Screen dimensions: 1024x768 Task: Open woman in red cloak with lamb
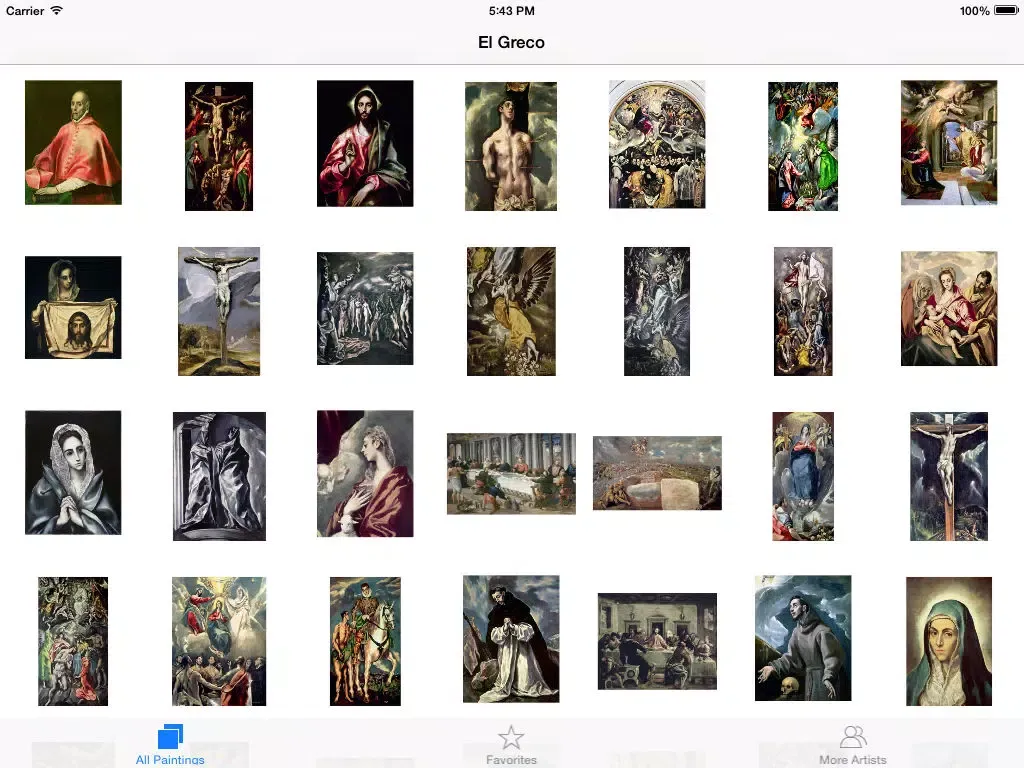point(365,473)
